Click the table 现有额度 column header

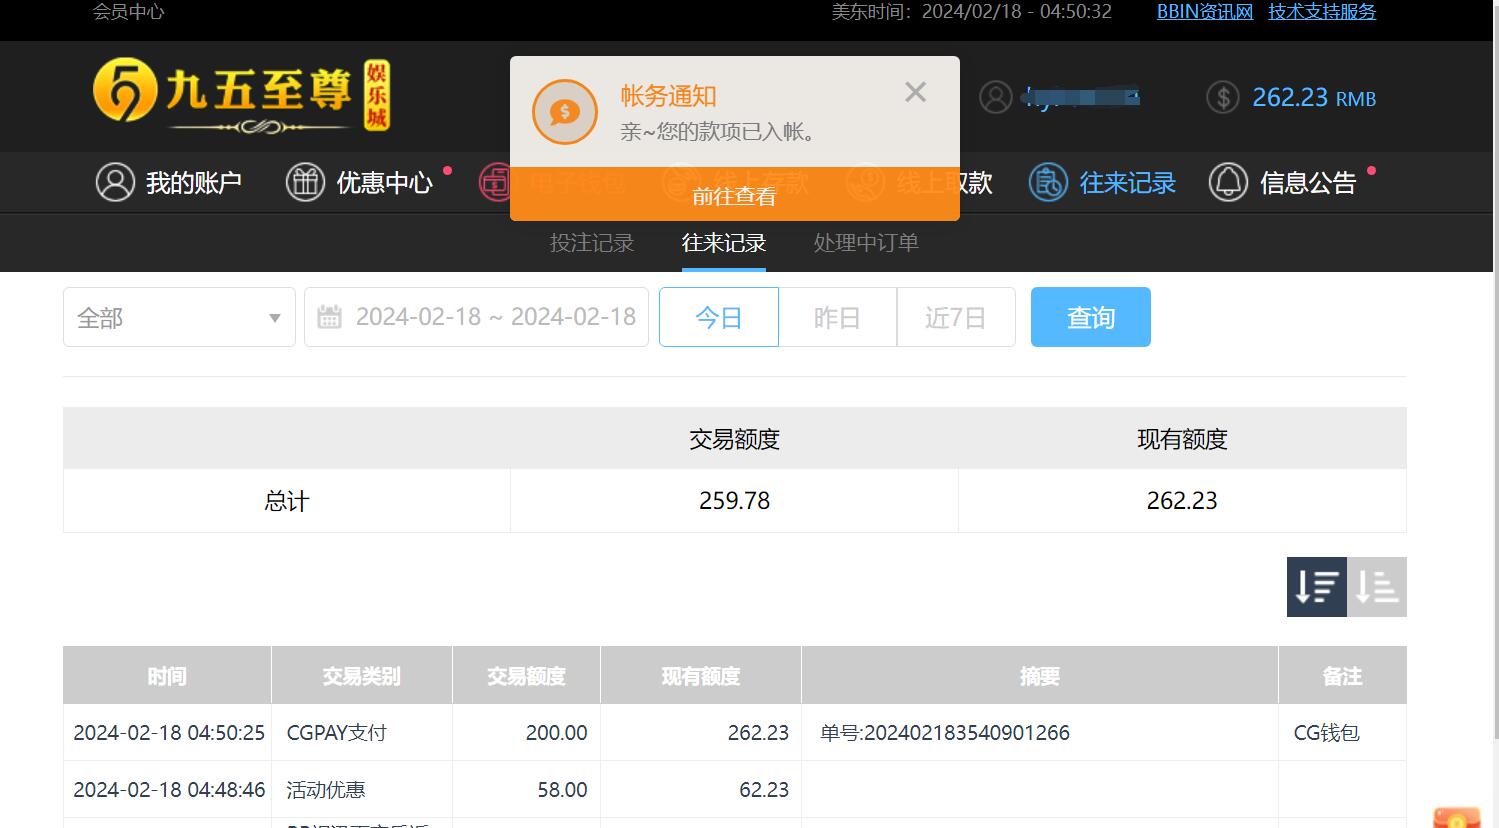[701, 676]
